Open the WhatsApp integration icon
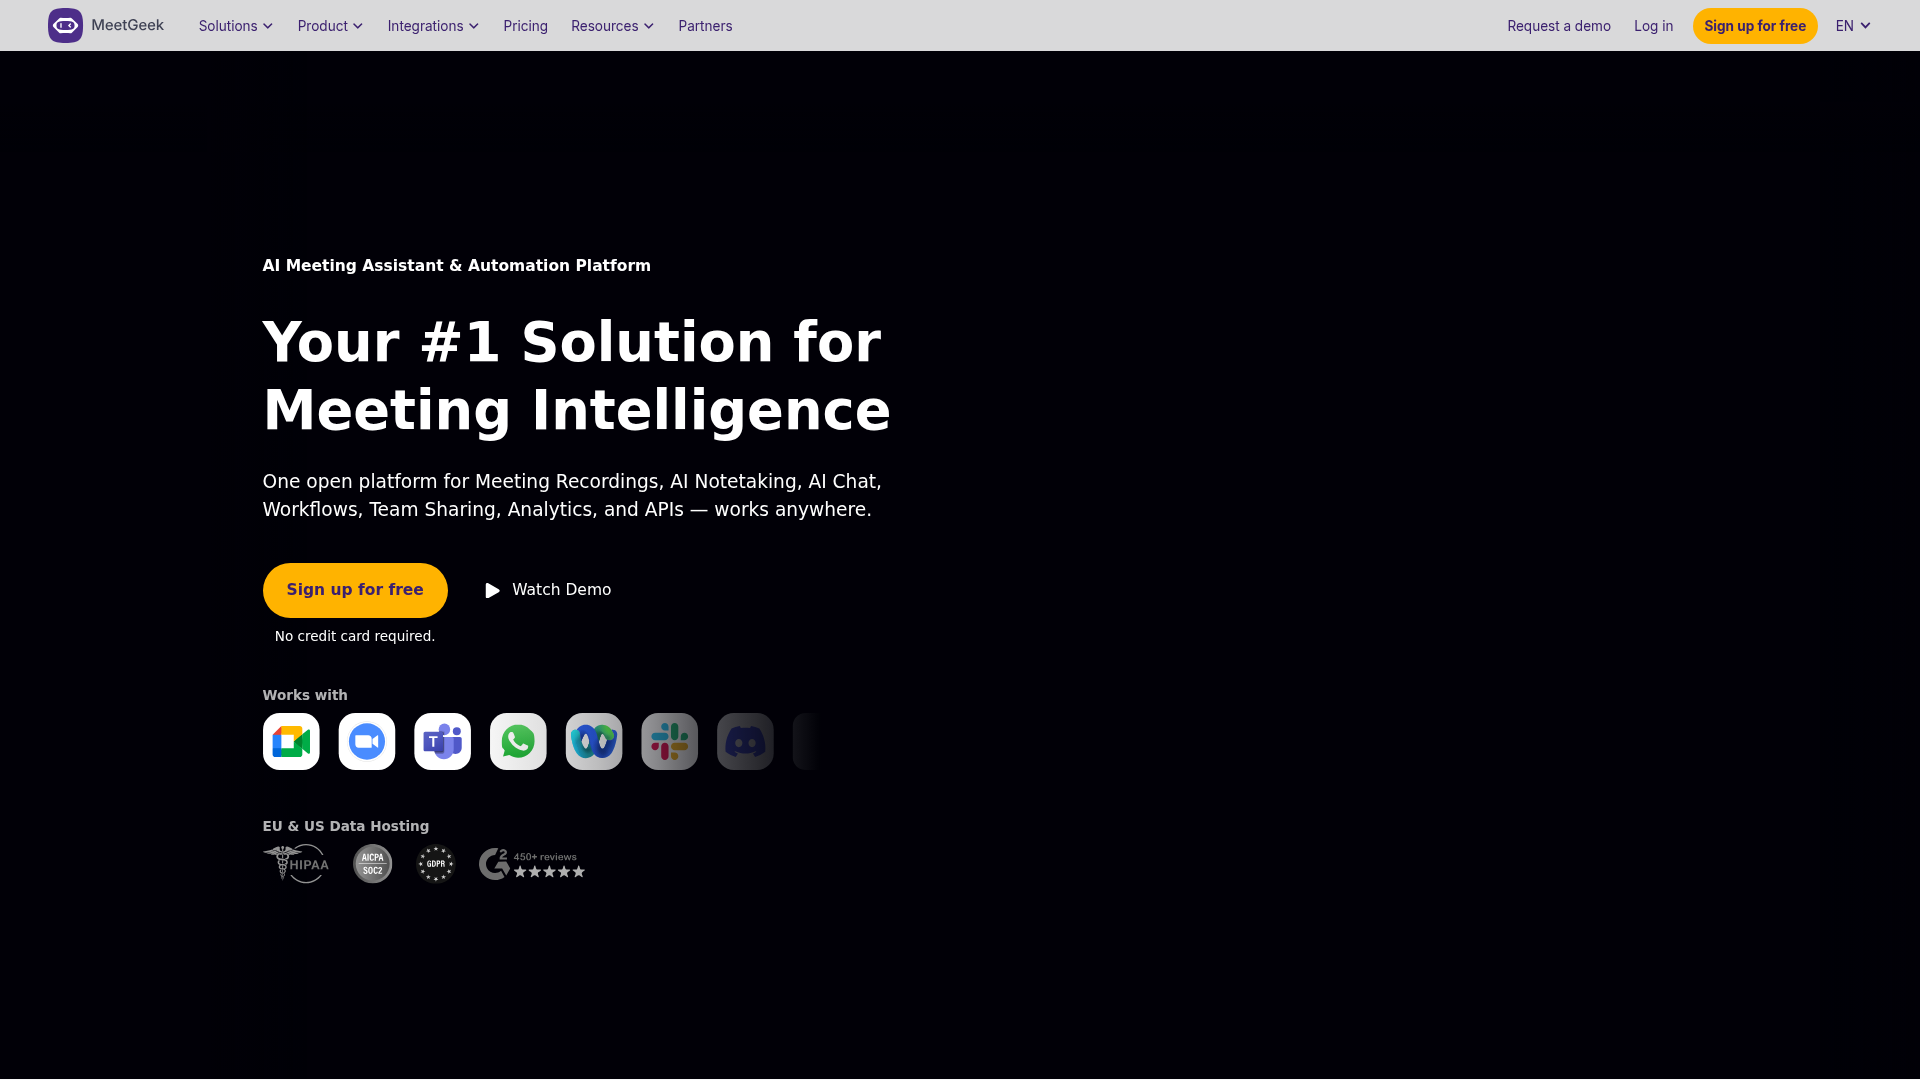Screen dimensions: 1920x1080 click(x=518, y=741)
